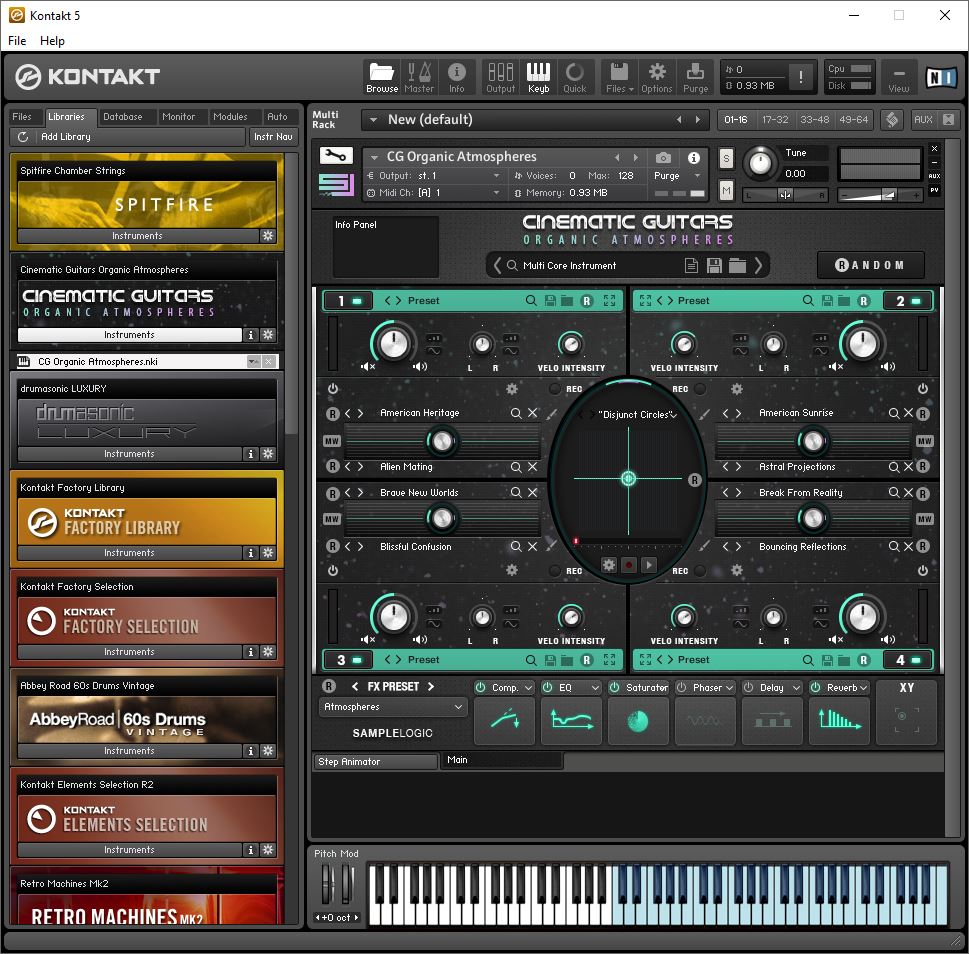969x954 pixels.
Task: Play XY pad motion
Action: 649,565
